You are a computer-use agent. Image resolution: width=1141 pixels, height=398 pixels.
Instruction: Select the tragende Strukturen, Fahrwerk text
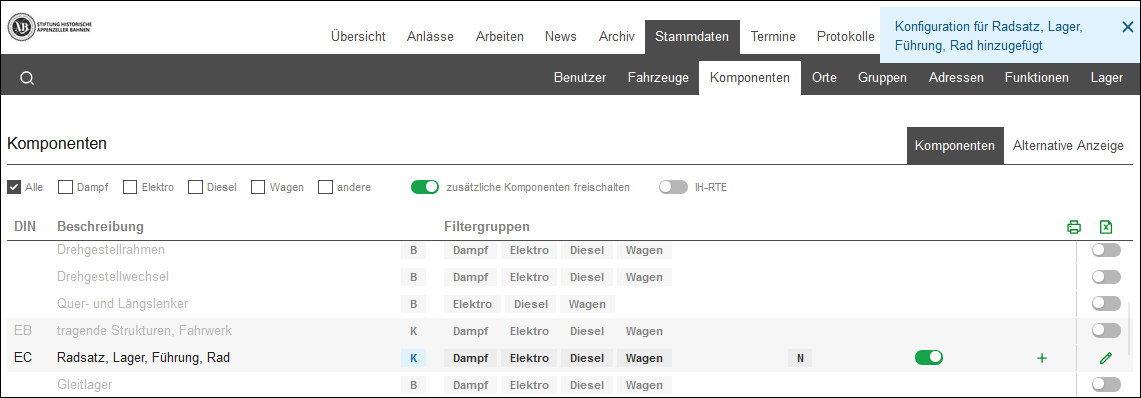point(144,331)
